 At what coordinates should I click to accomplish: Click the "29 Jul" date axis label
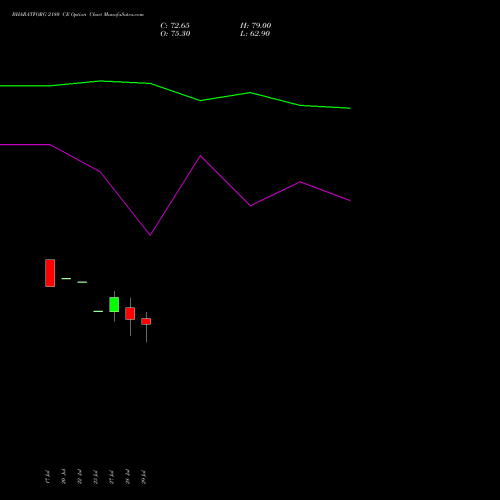point(143,477)
